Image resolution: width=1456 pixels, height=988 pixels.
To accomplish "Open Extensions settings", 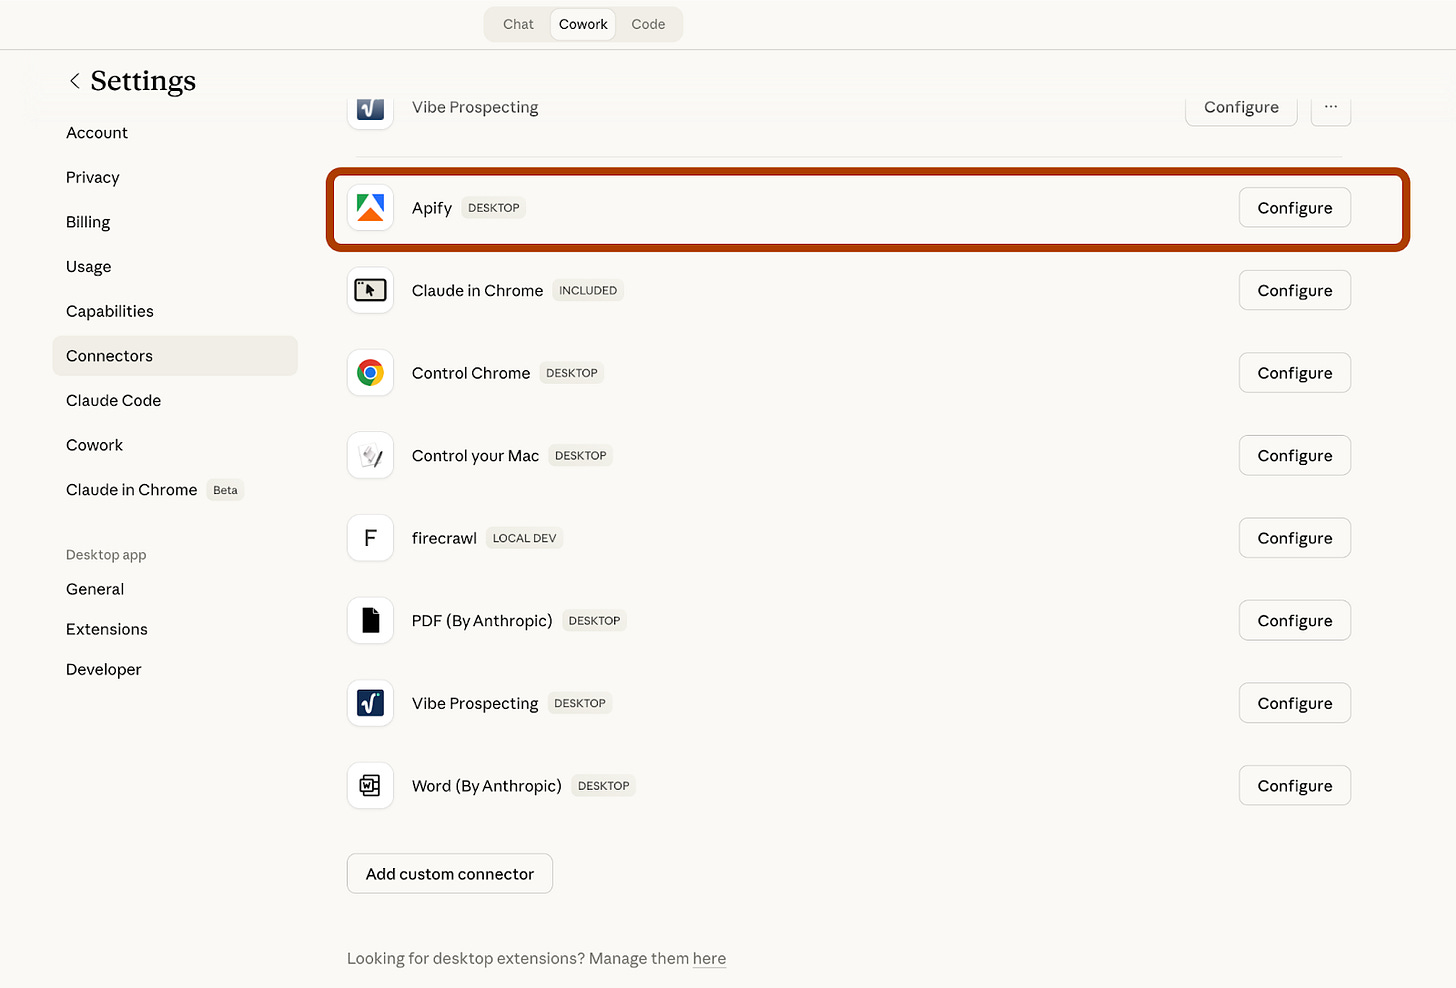I will tap(107, 629).
